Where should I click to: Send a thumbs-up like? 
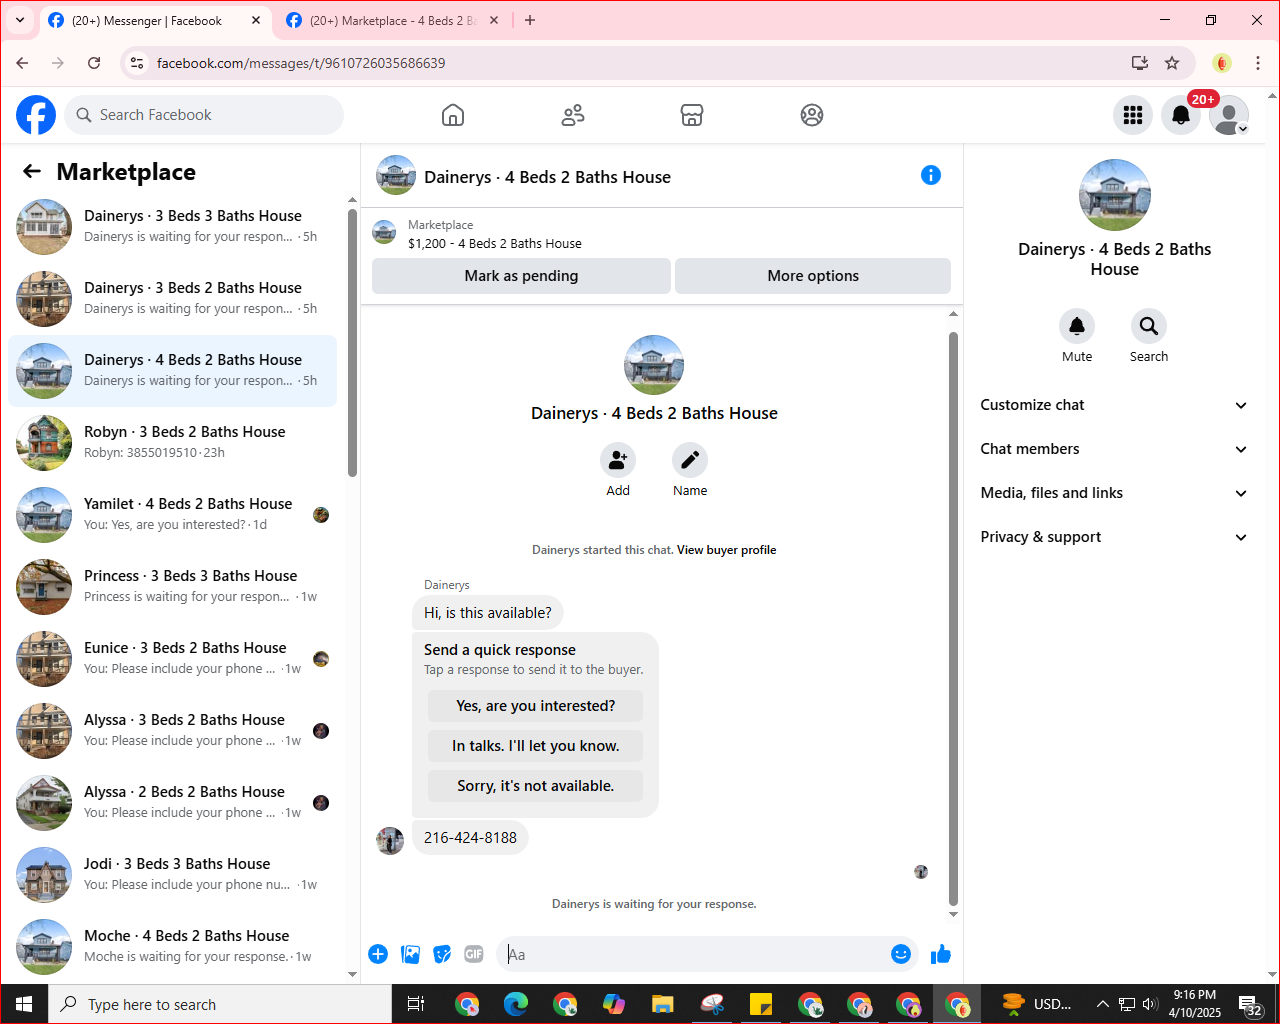coord(941,954)
